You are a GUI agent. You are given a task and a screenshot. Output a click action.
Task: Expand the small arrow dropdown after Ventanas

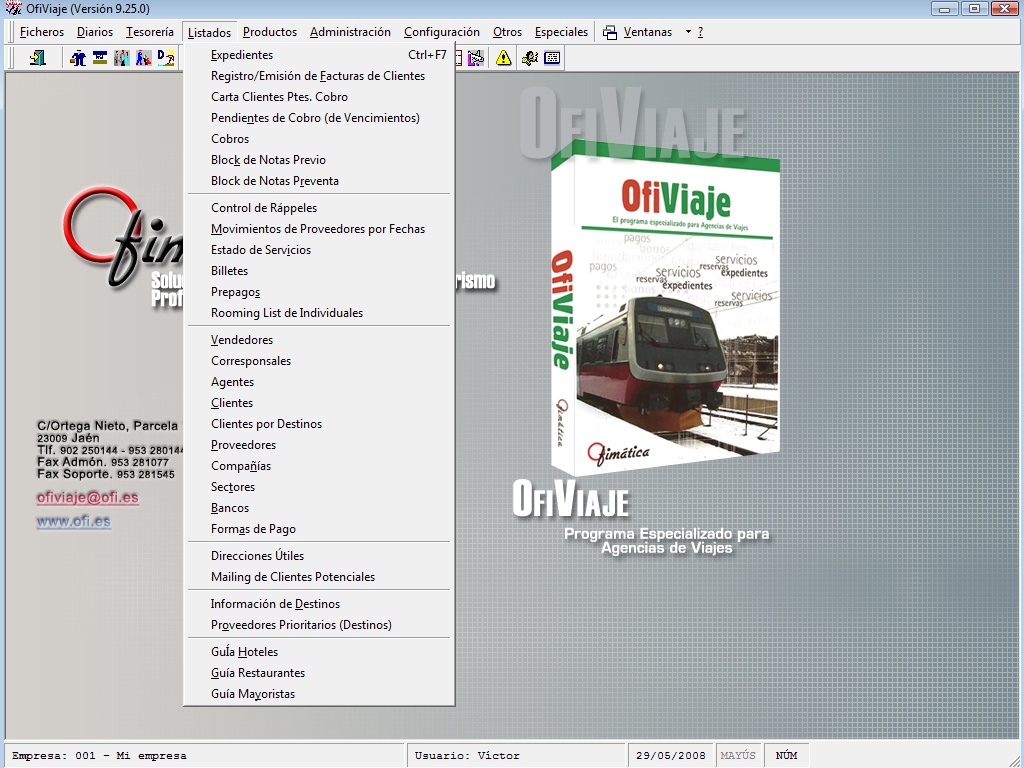(x=688, y=32)
